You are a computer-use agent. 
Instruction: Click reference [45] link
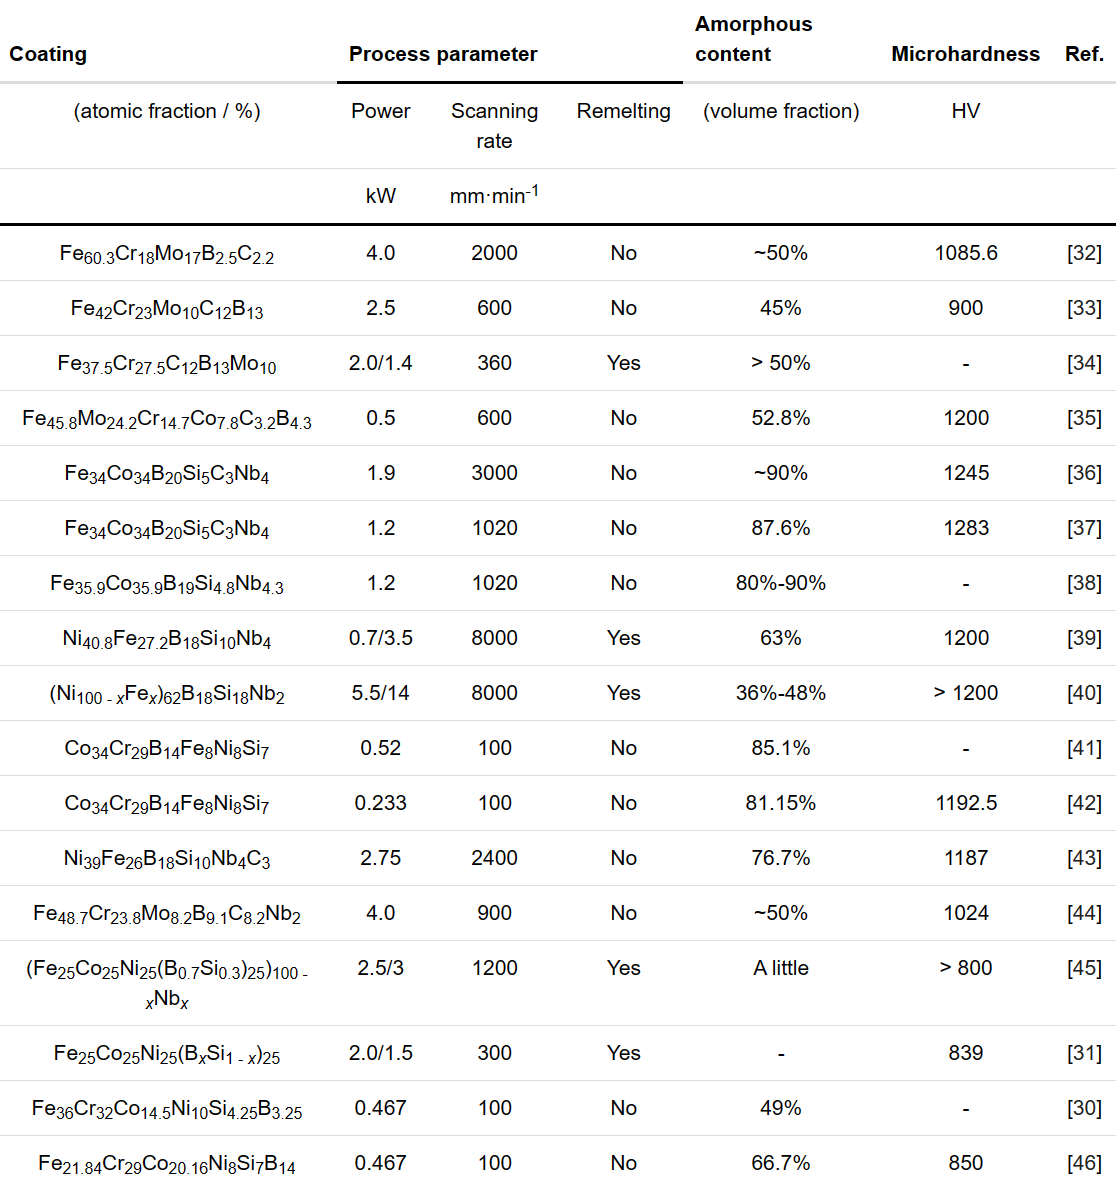pos(1084,968)
